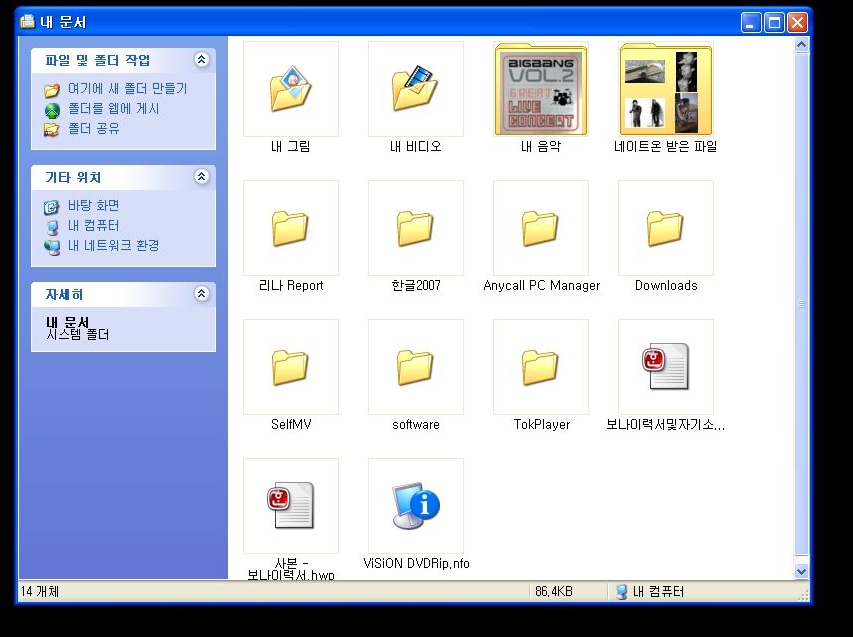
Task: Click the scrollbar down arrow
Action: [x=801, y=571]
